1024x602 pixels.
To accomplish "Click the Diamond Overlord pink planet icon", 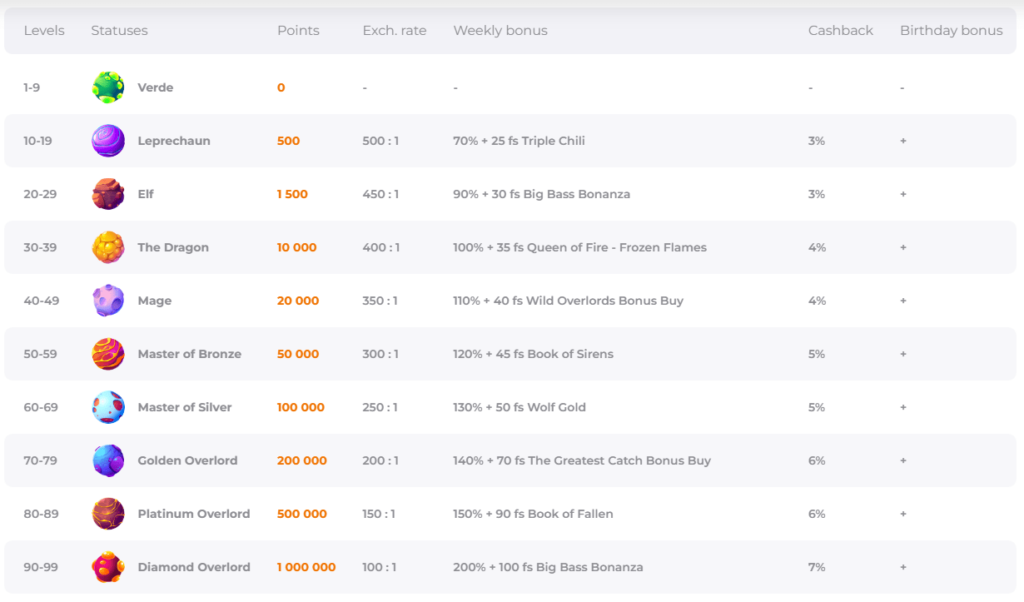I will click(108, 567).
